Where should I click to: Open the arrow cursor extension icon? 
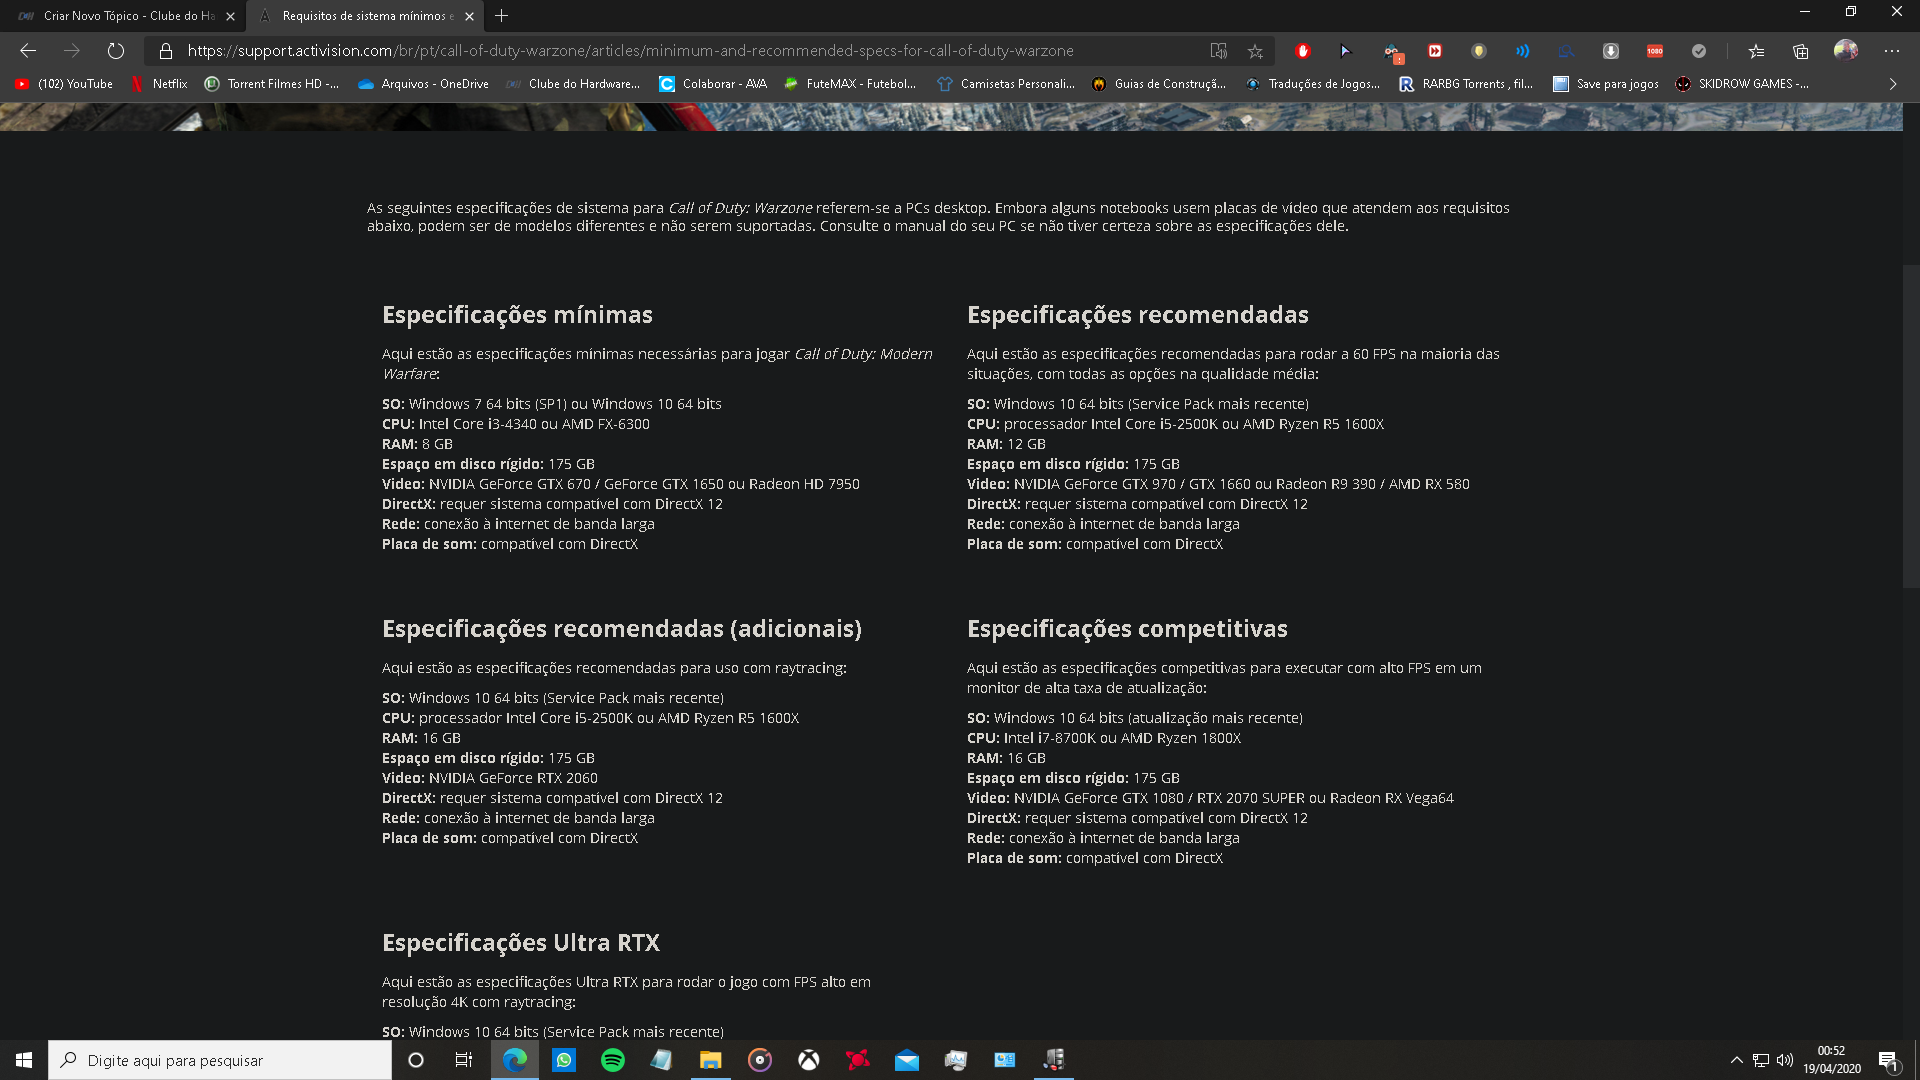pos(1346,51)
